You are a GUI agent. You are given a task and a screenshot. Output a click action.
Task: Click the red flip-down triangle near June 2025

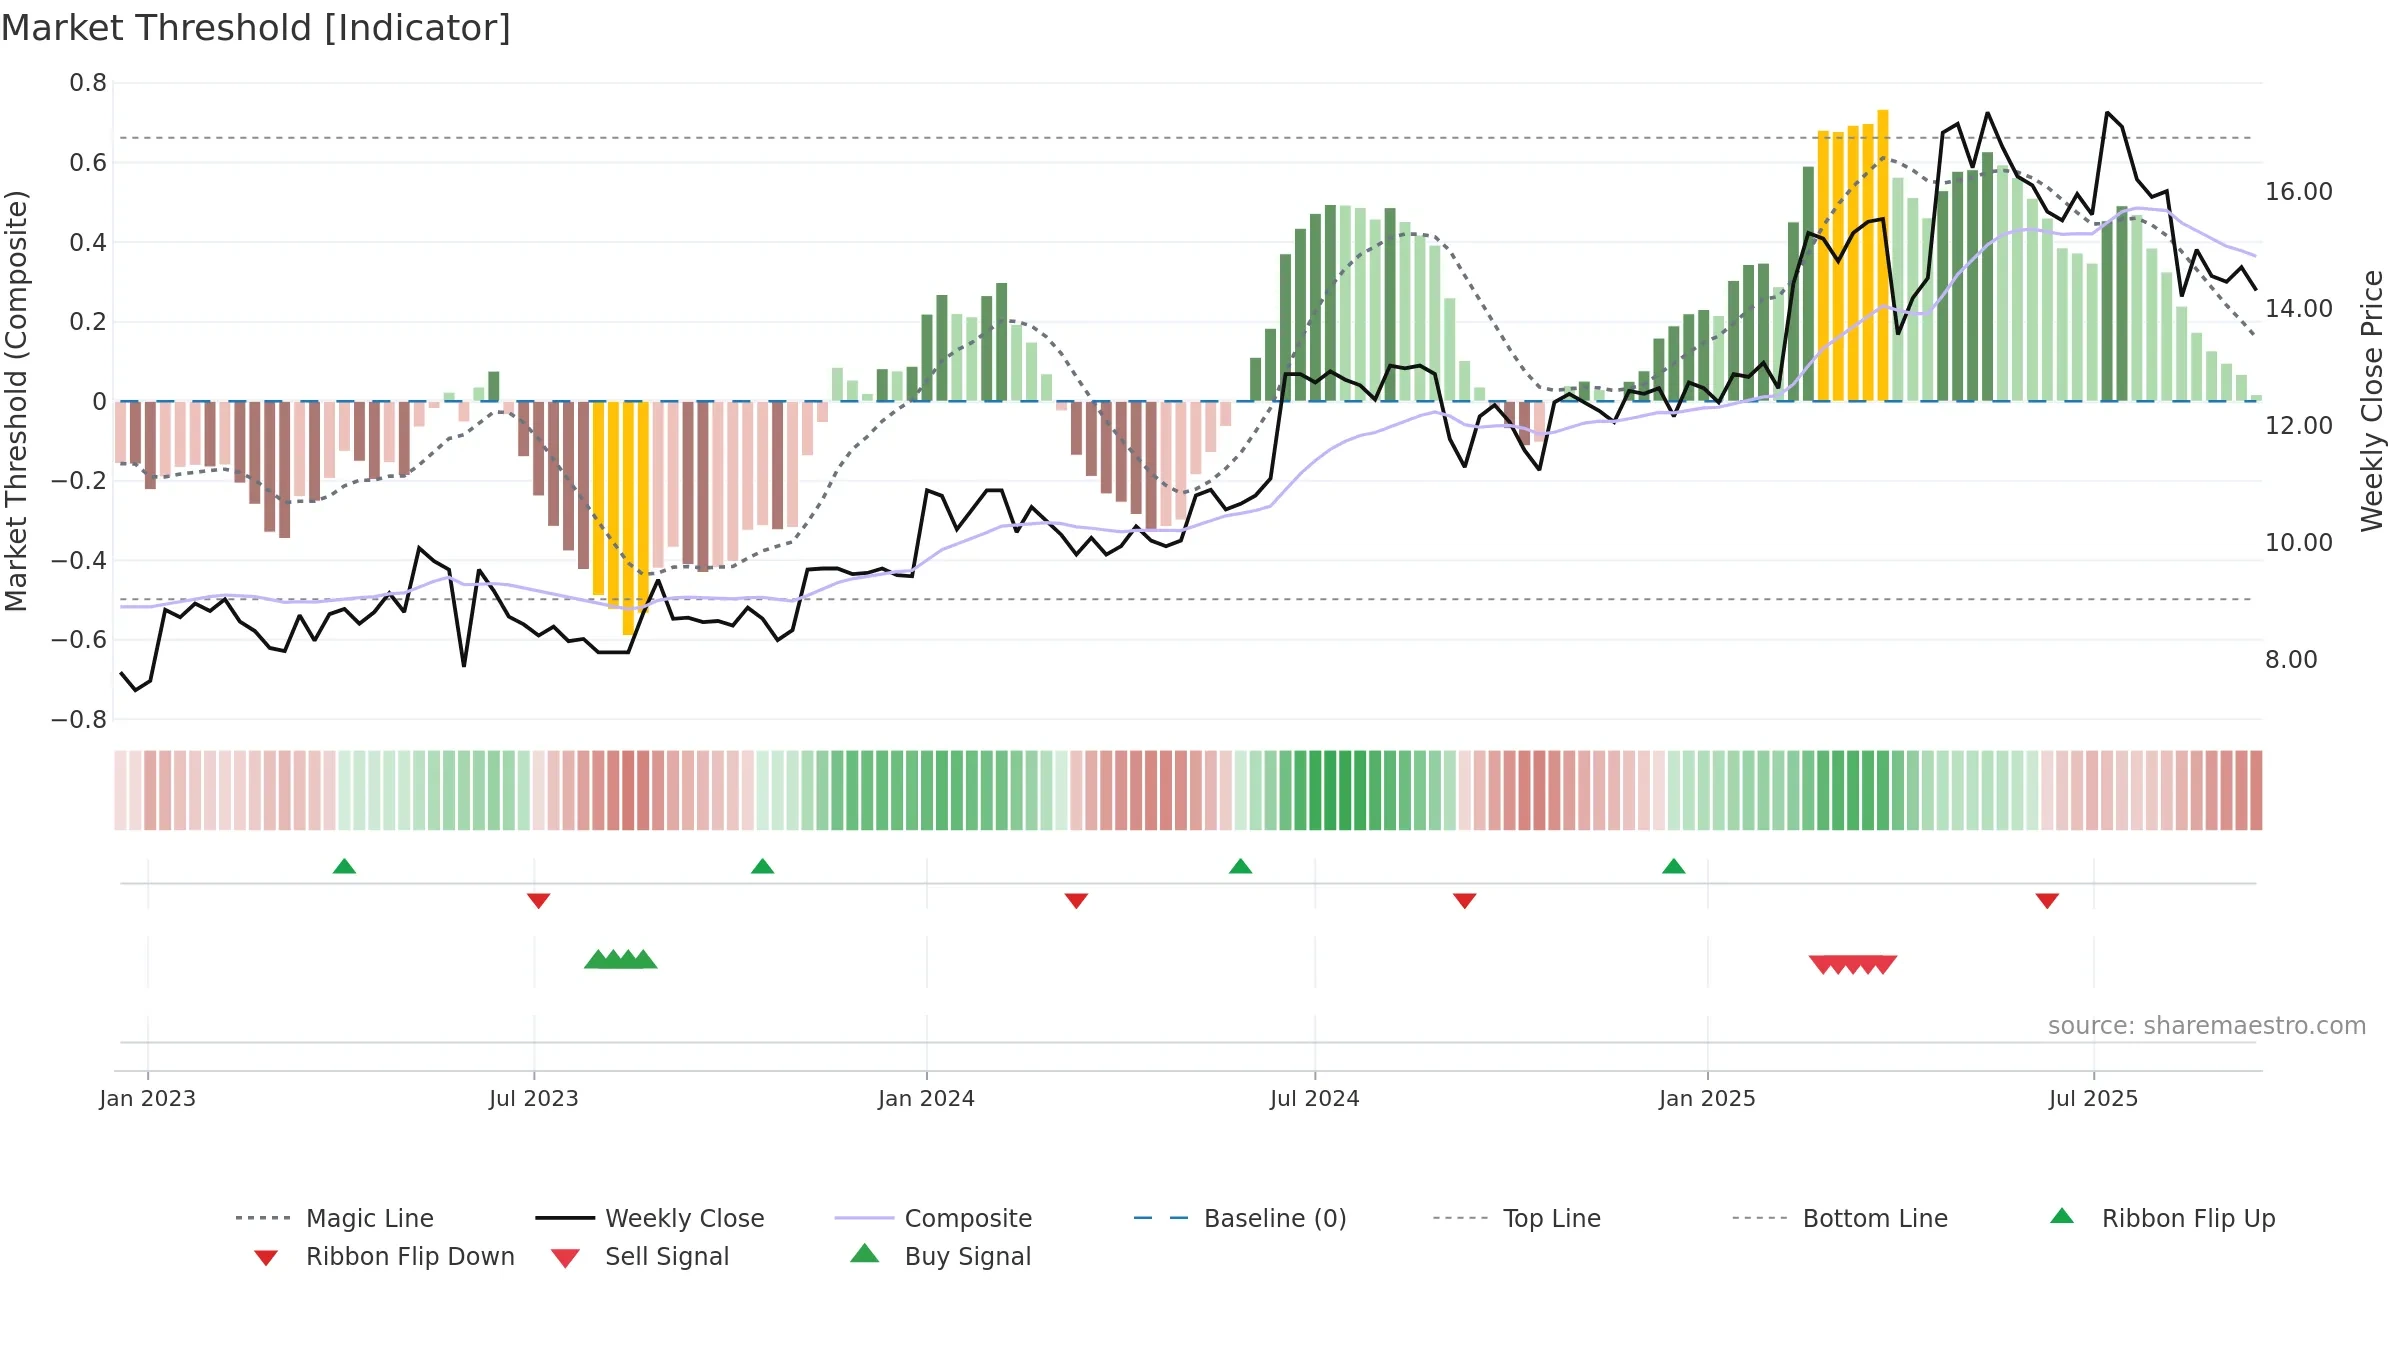coord(2047,901)
